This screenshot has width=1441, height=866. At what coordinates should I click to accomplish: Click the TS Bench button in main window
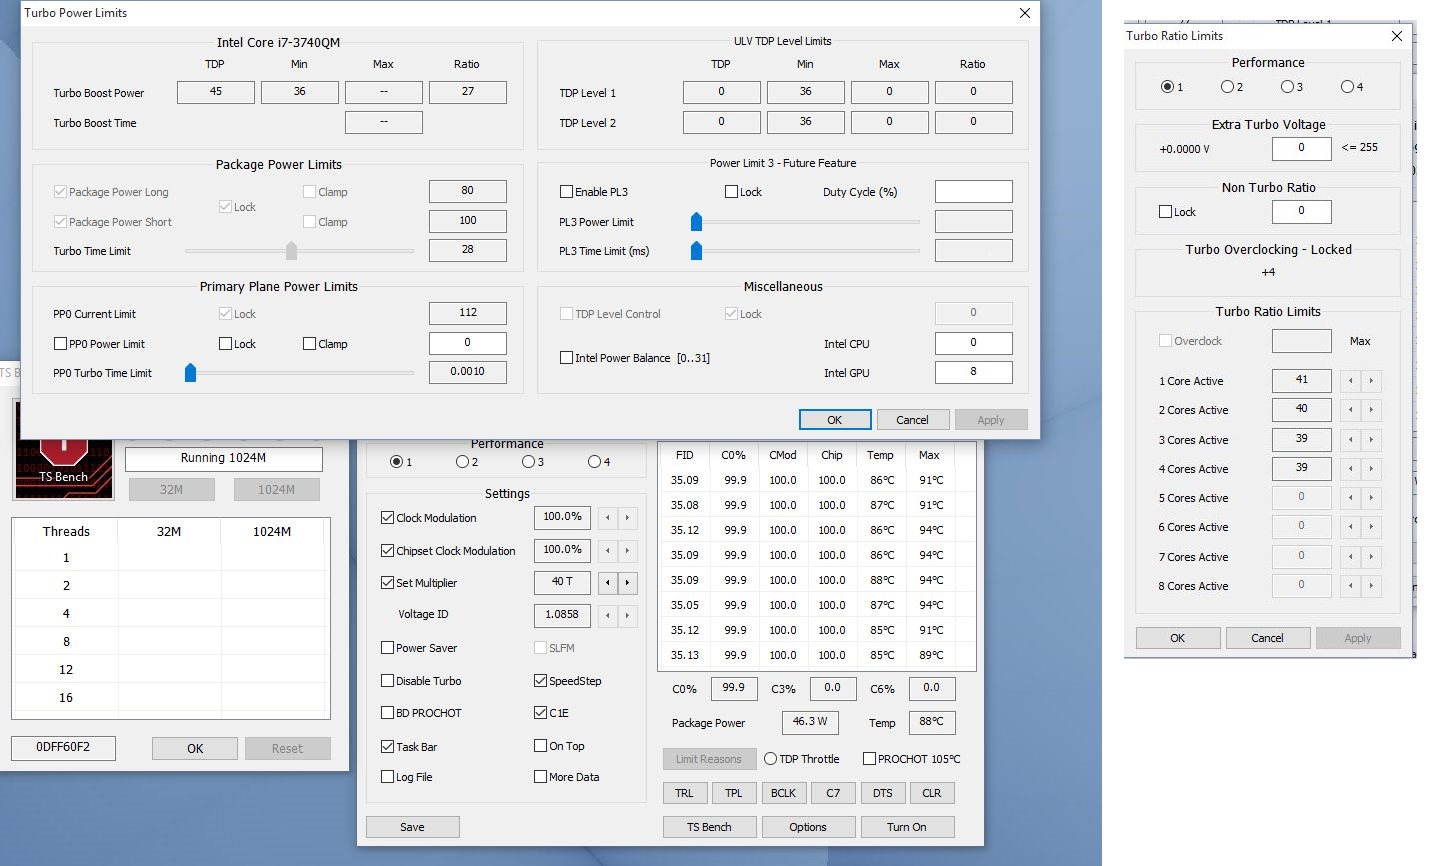(709, 827)
